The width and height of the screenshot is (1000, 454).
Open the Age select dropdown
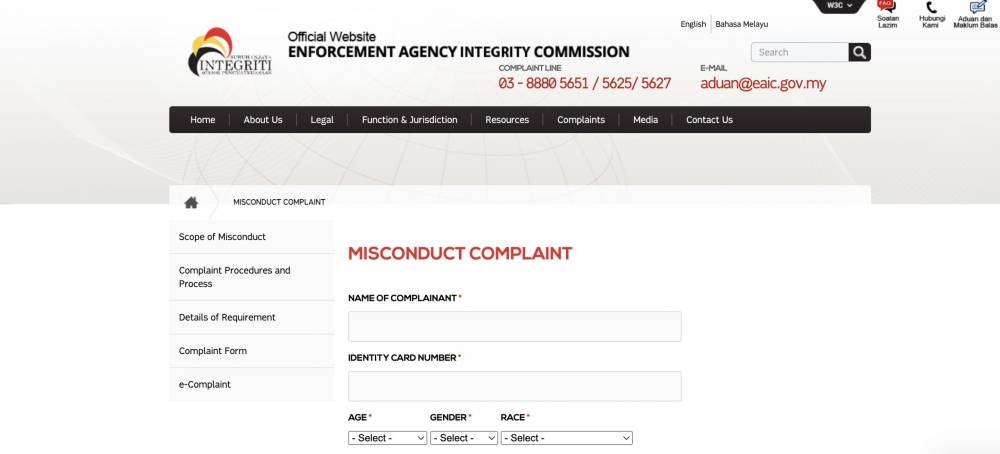pyautogui.click(x=387, y=438)
